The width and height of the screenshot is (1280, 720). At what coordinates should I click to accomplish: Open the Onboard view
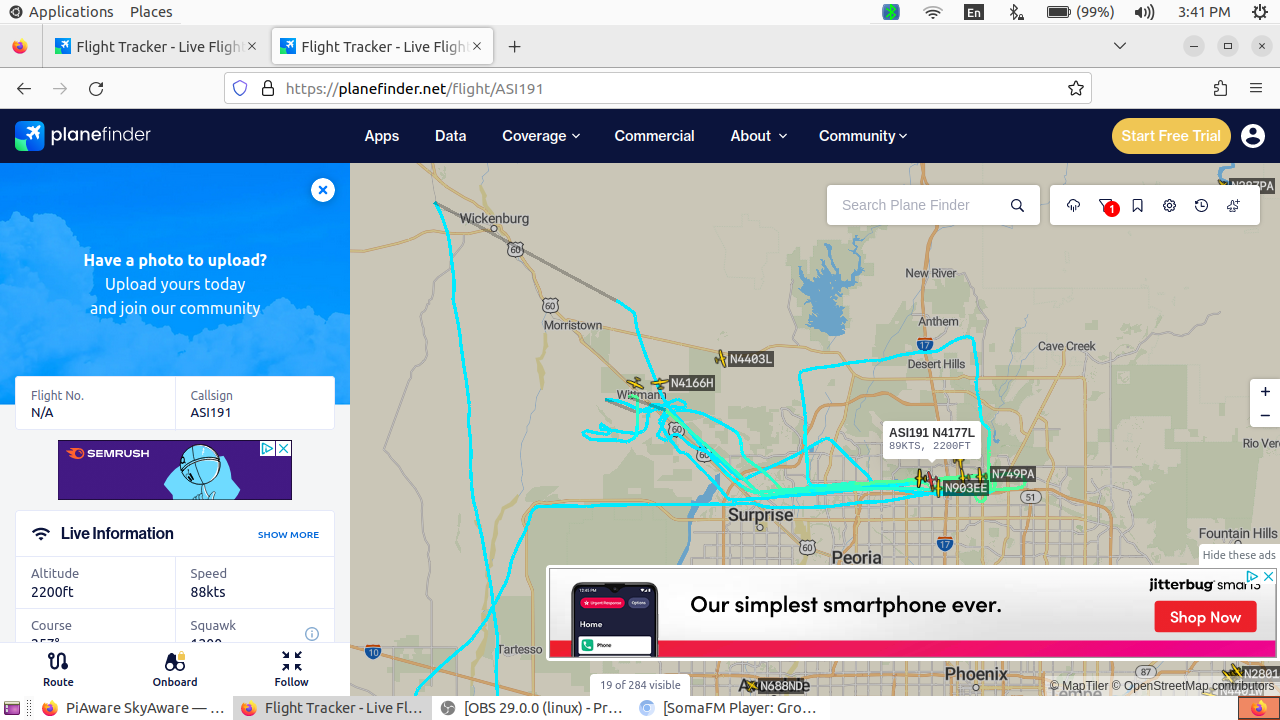click(x=175, y=670)
